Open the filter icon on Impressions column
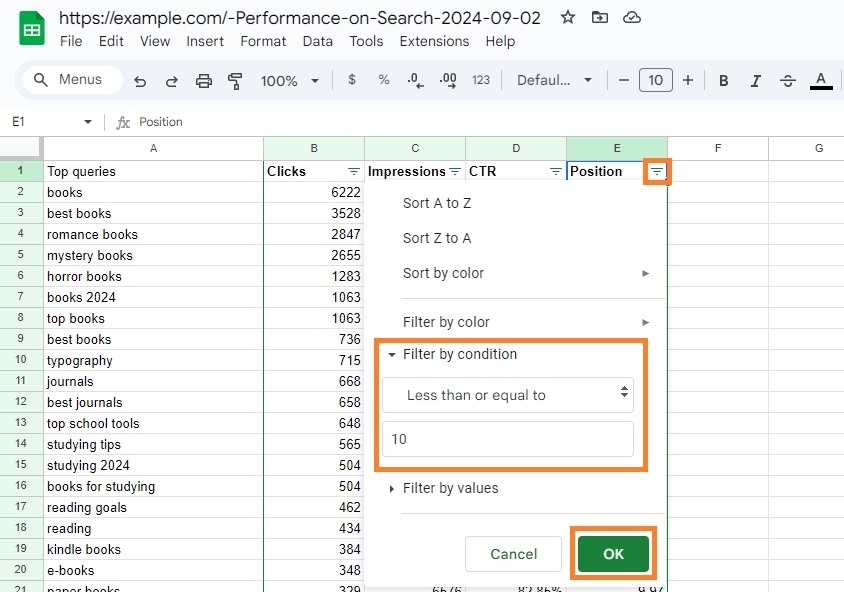Screen dimensions: 844x592 455,171
